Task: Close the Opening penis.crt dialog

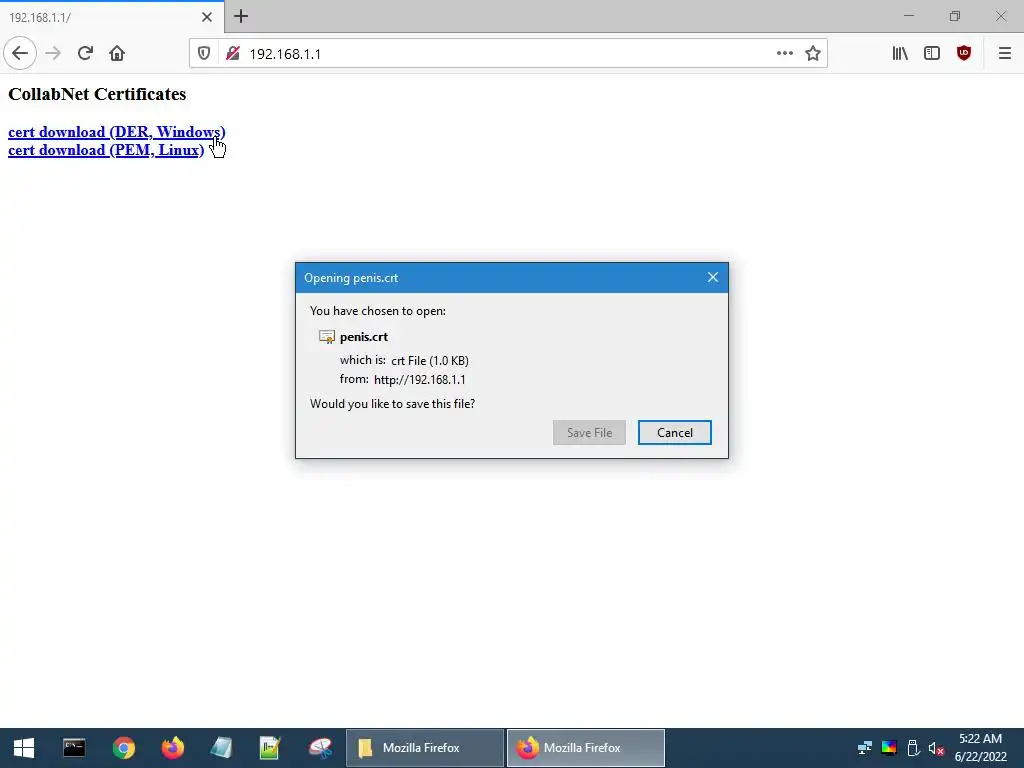Action: click(712, 278)
